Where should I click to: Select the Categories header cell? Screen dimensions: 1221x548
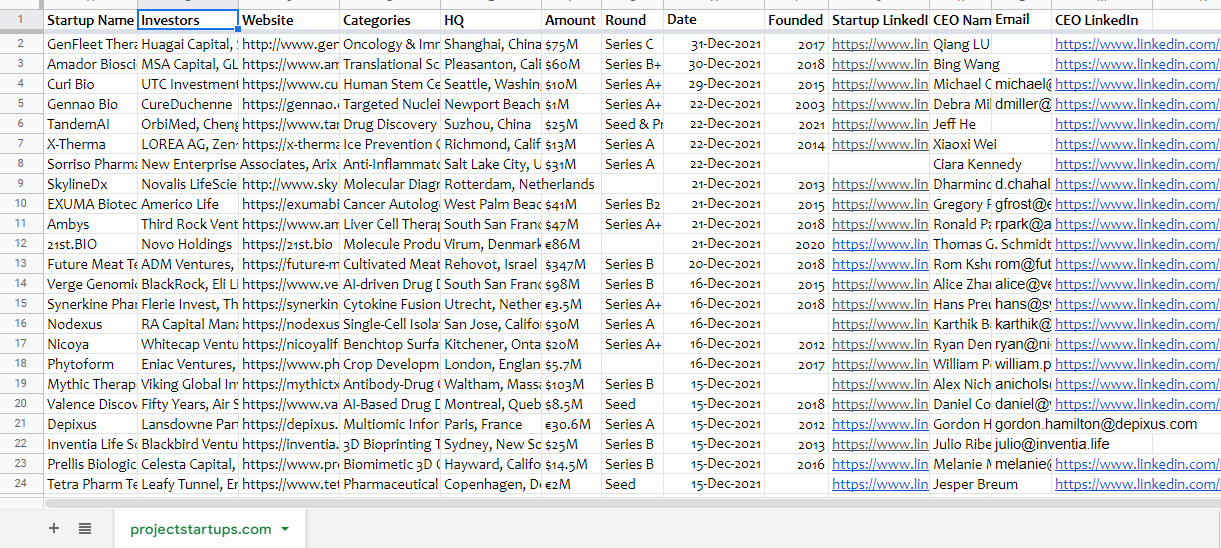tap(390, 20)
